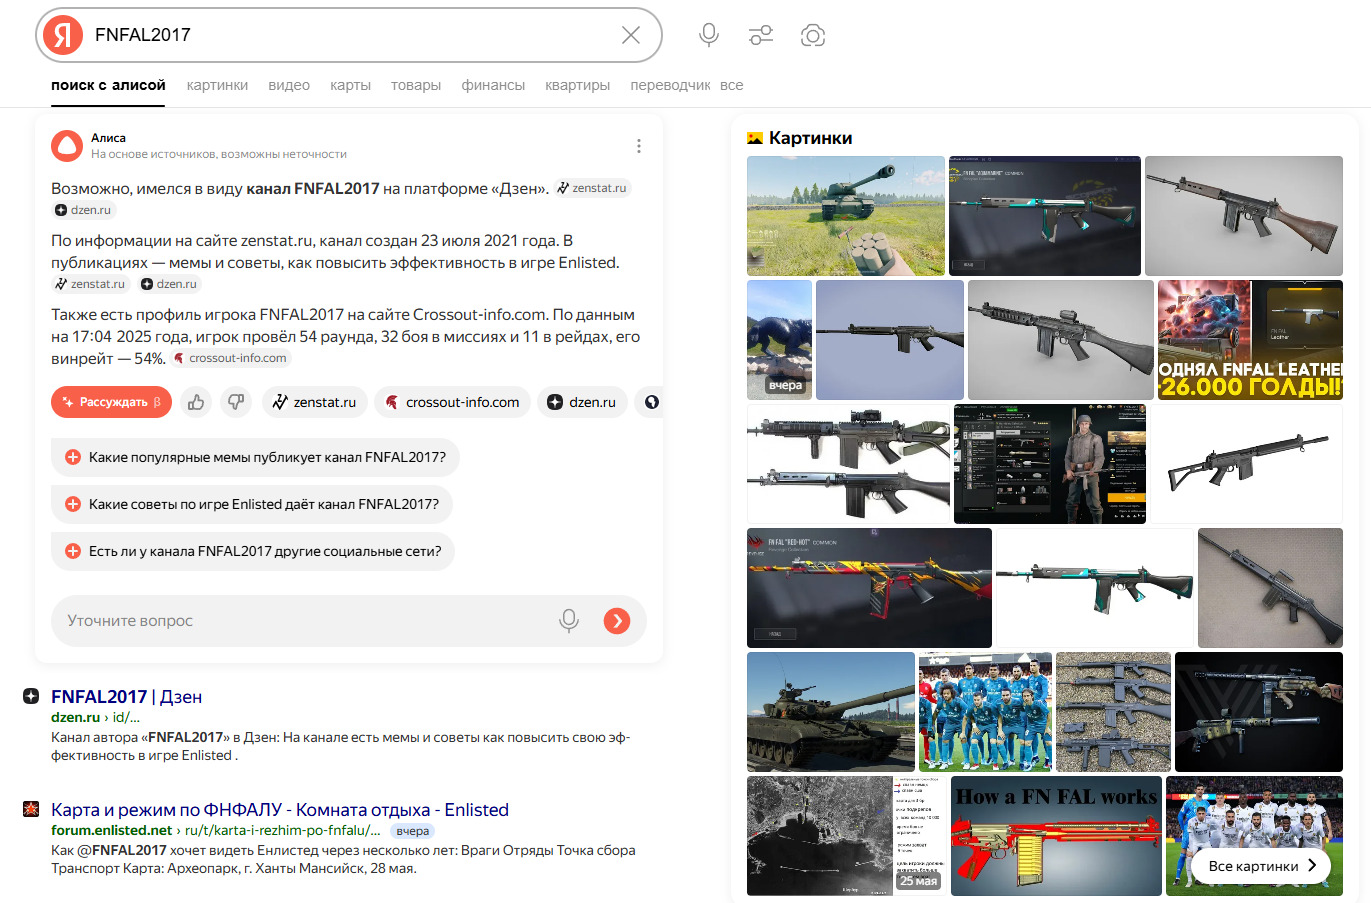Send question with orange arrow button
The image size is (1371, 903).
point(617,621)
